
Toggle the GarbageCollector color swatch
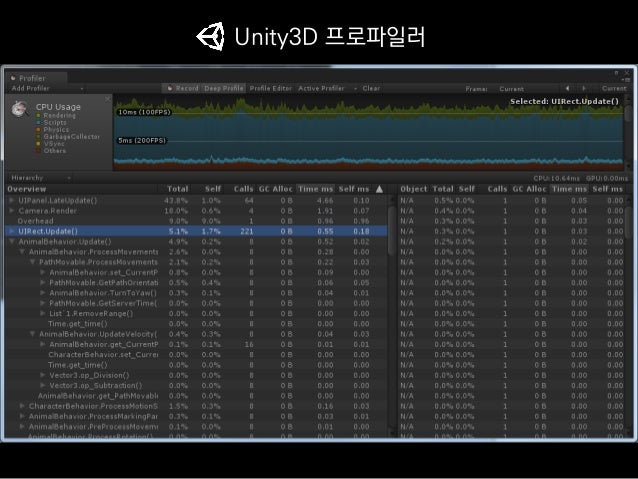[38, 137]
